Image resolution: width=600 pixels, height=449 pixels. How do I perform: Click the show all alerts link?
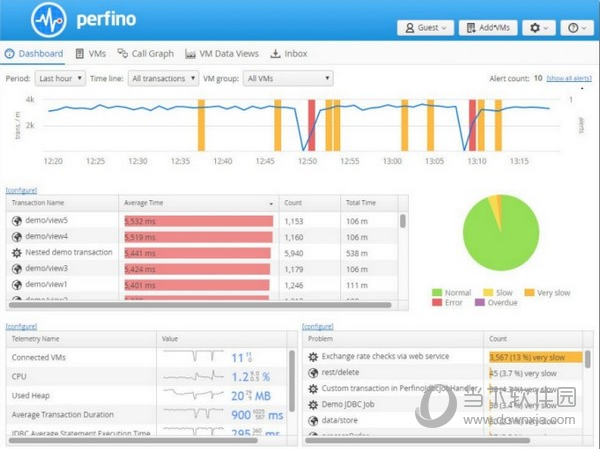(569, 78)
